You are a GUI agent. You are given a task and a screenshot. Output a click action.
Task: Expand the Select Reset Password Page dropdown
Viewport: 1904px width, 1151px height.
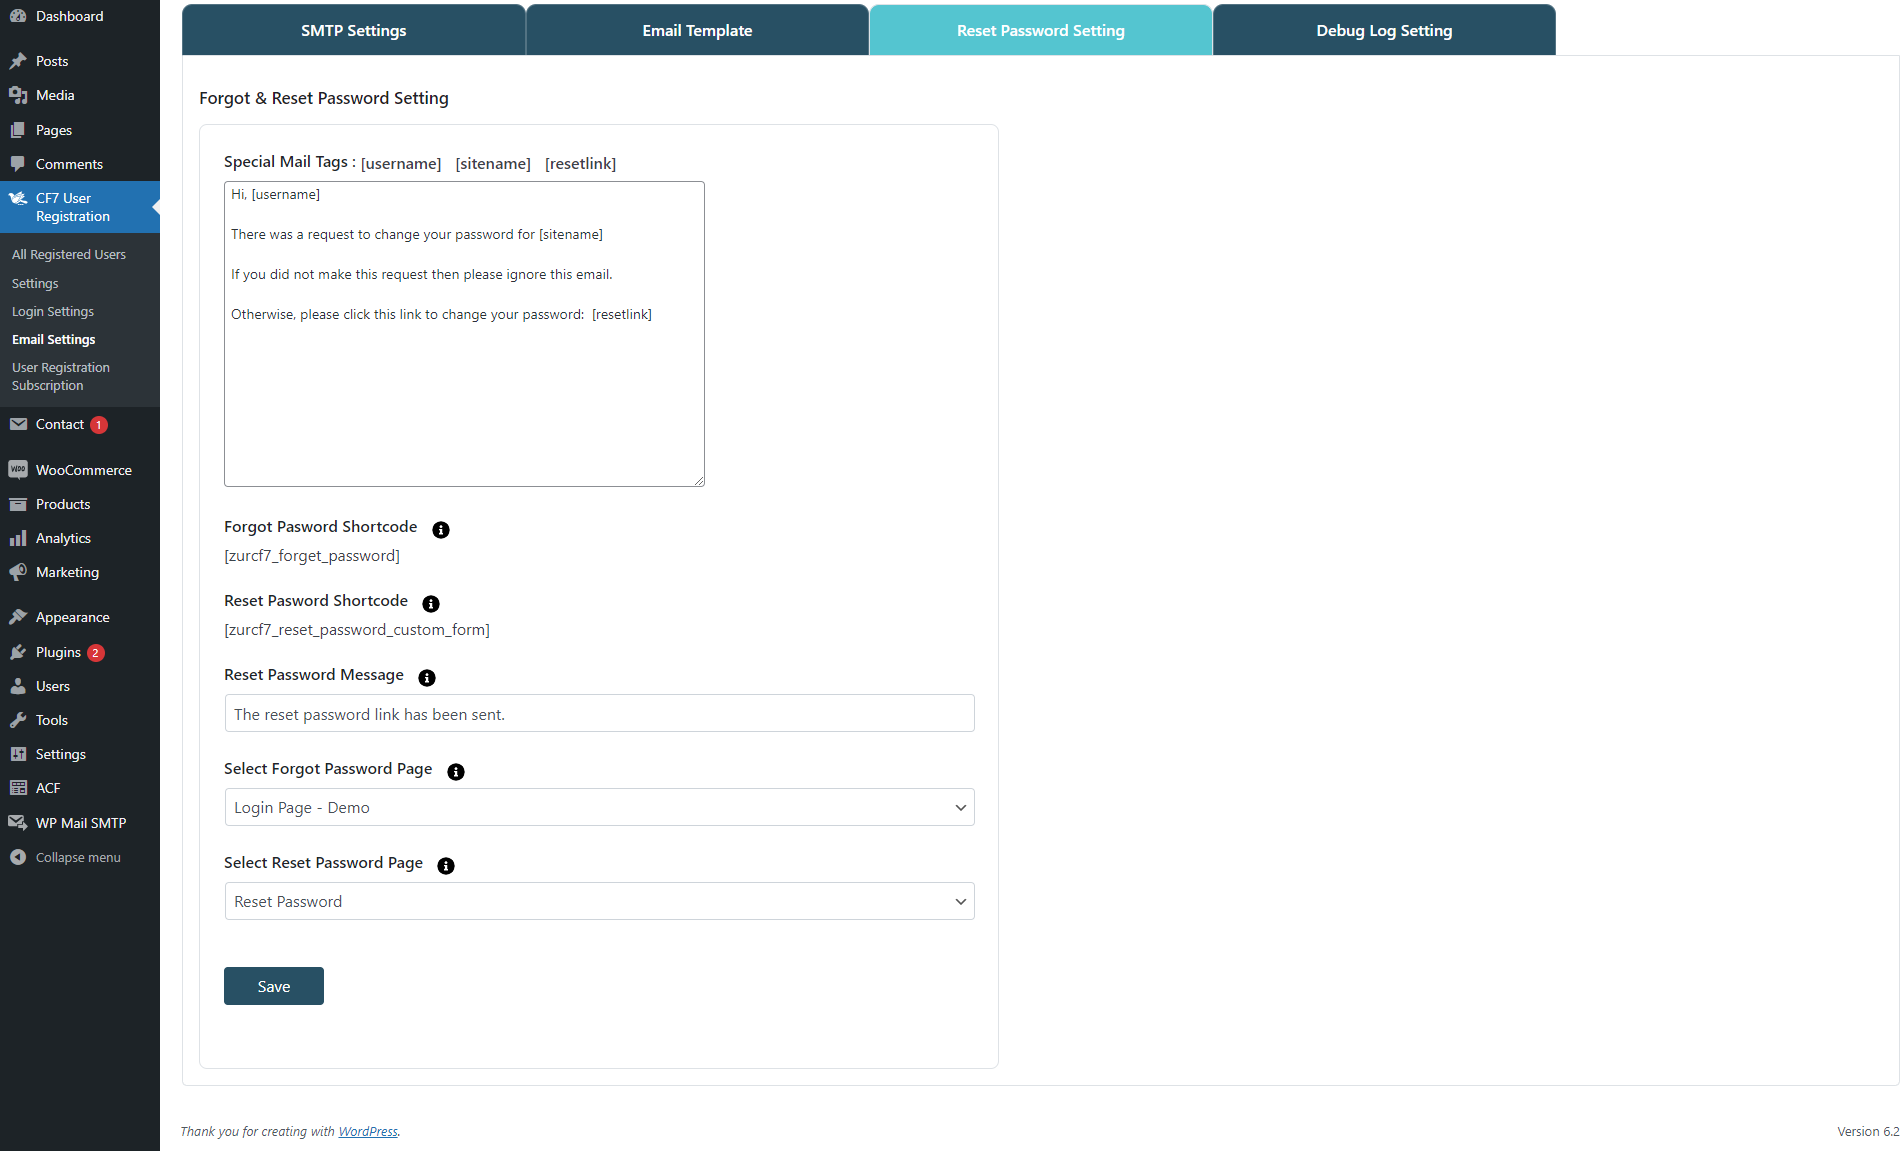coord(599,902)
